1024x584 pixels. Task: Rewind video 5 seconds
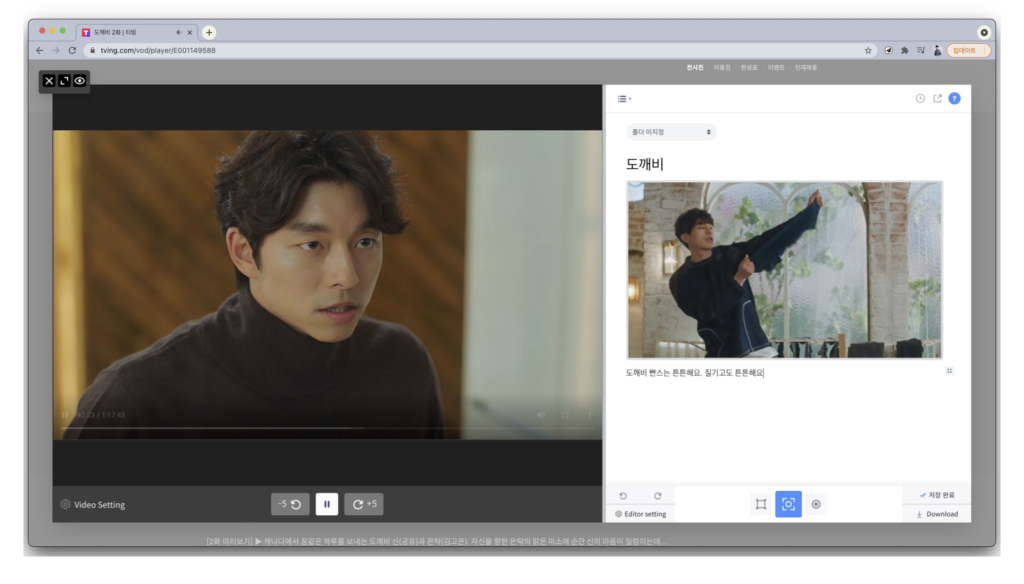[290, 504]
